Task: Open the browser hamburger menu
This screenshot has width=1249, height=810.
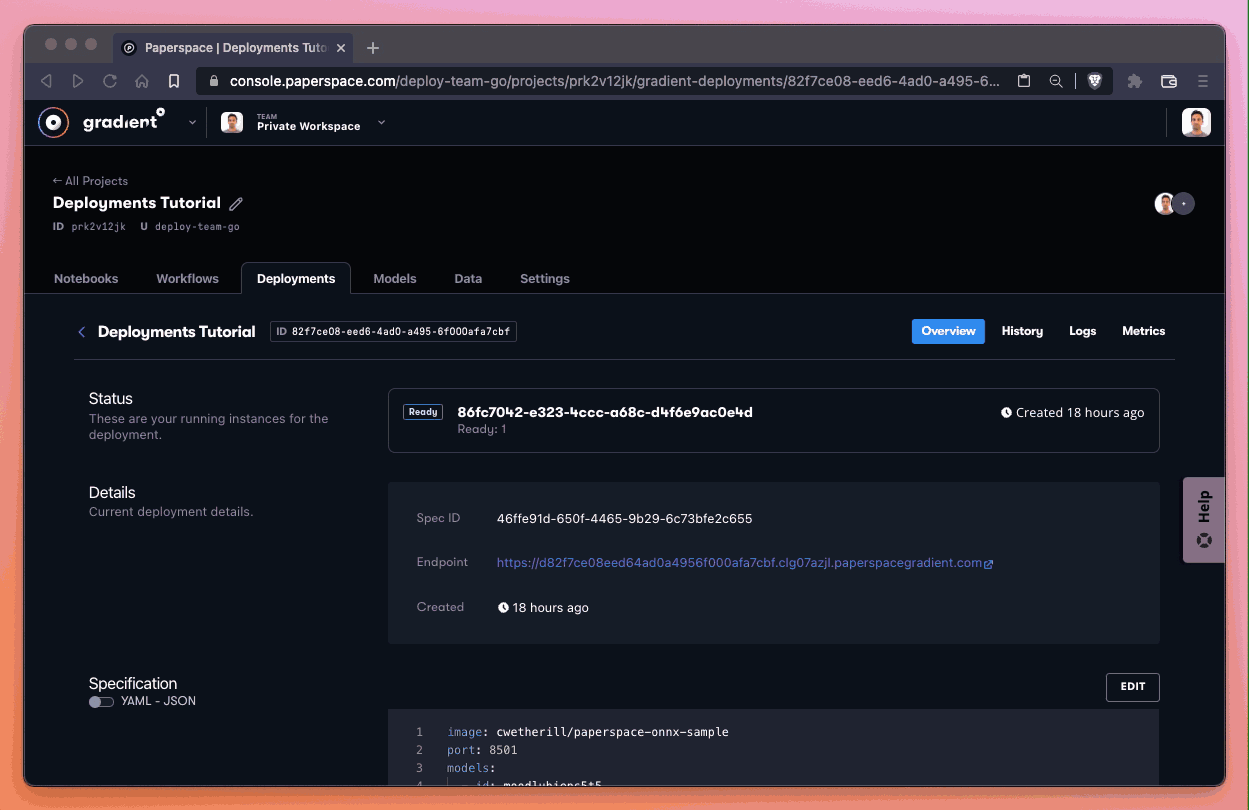Action: [x=1203, y=81]
